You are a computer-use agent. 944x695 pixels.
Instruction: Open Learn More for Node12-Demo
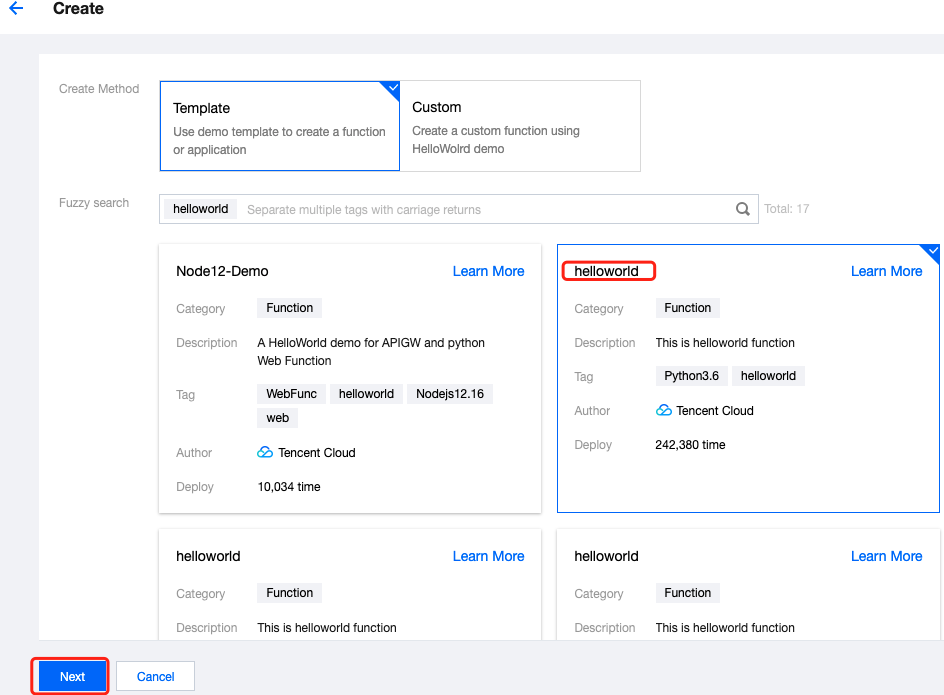(488, 272)
